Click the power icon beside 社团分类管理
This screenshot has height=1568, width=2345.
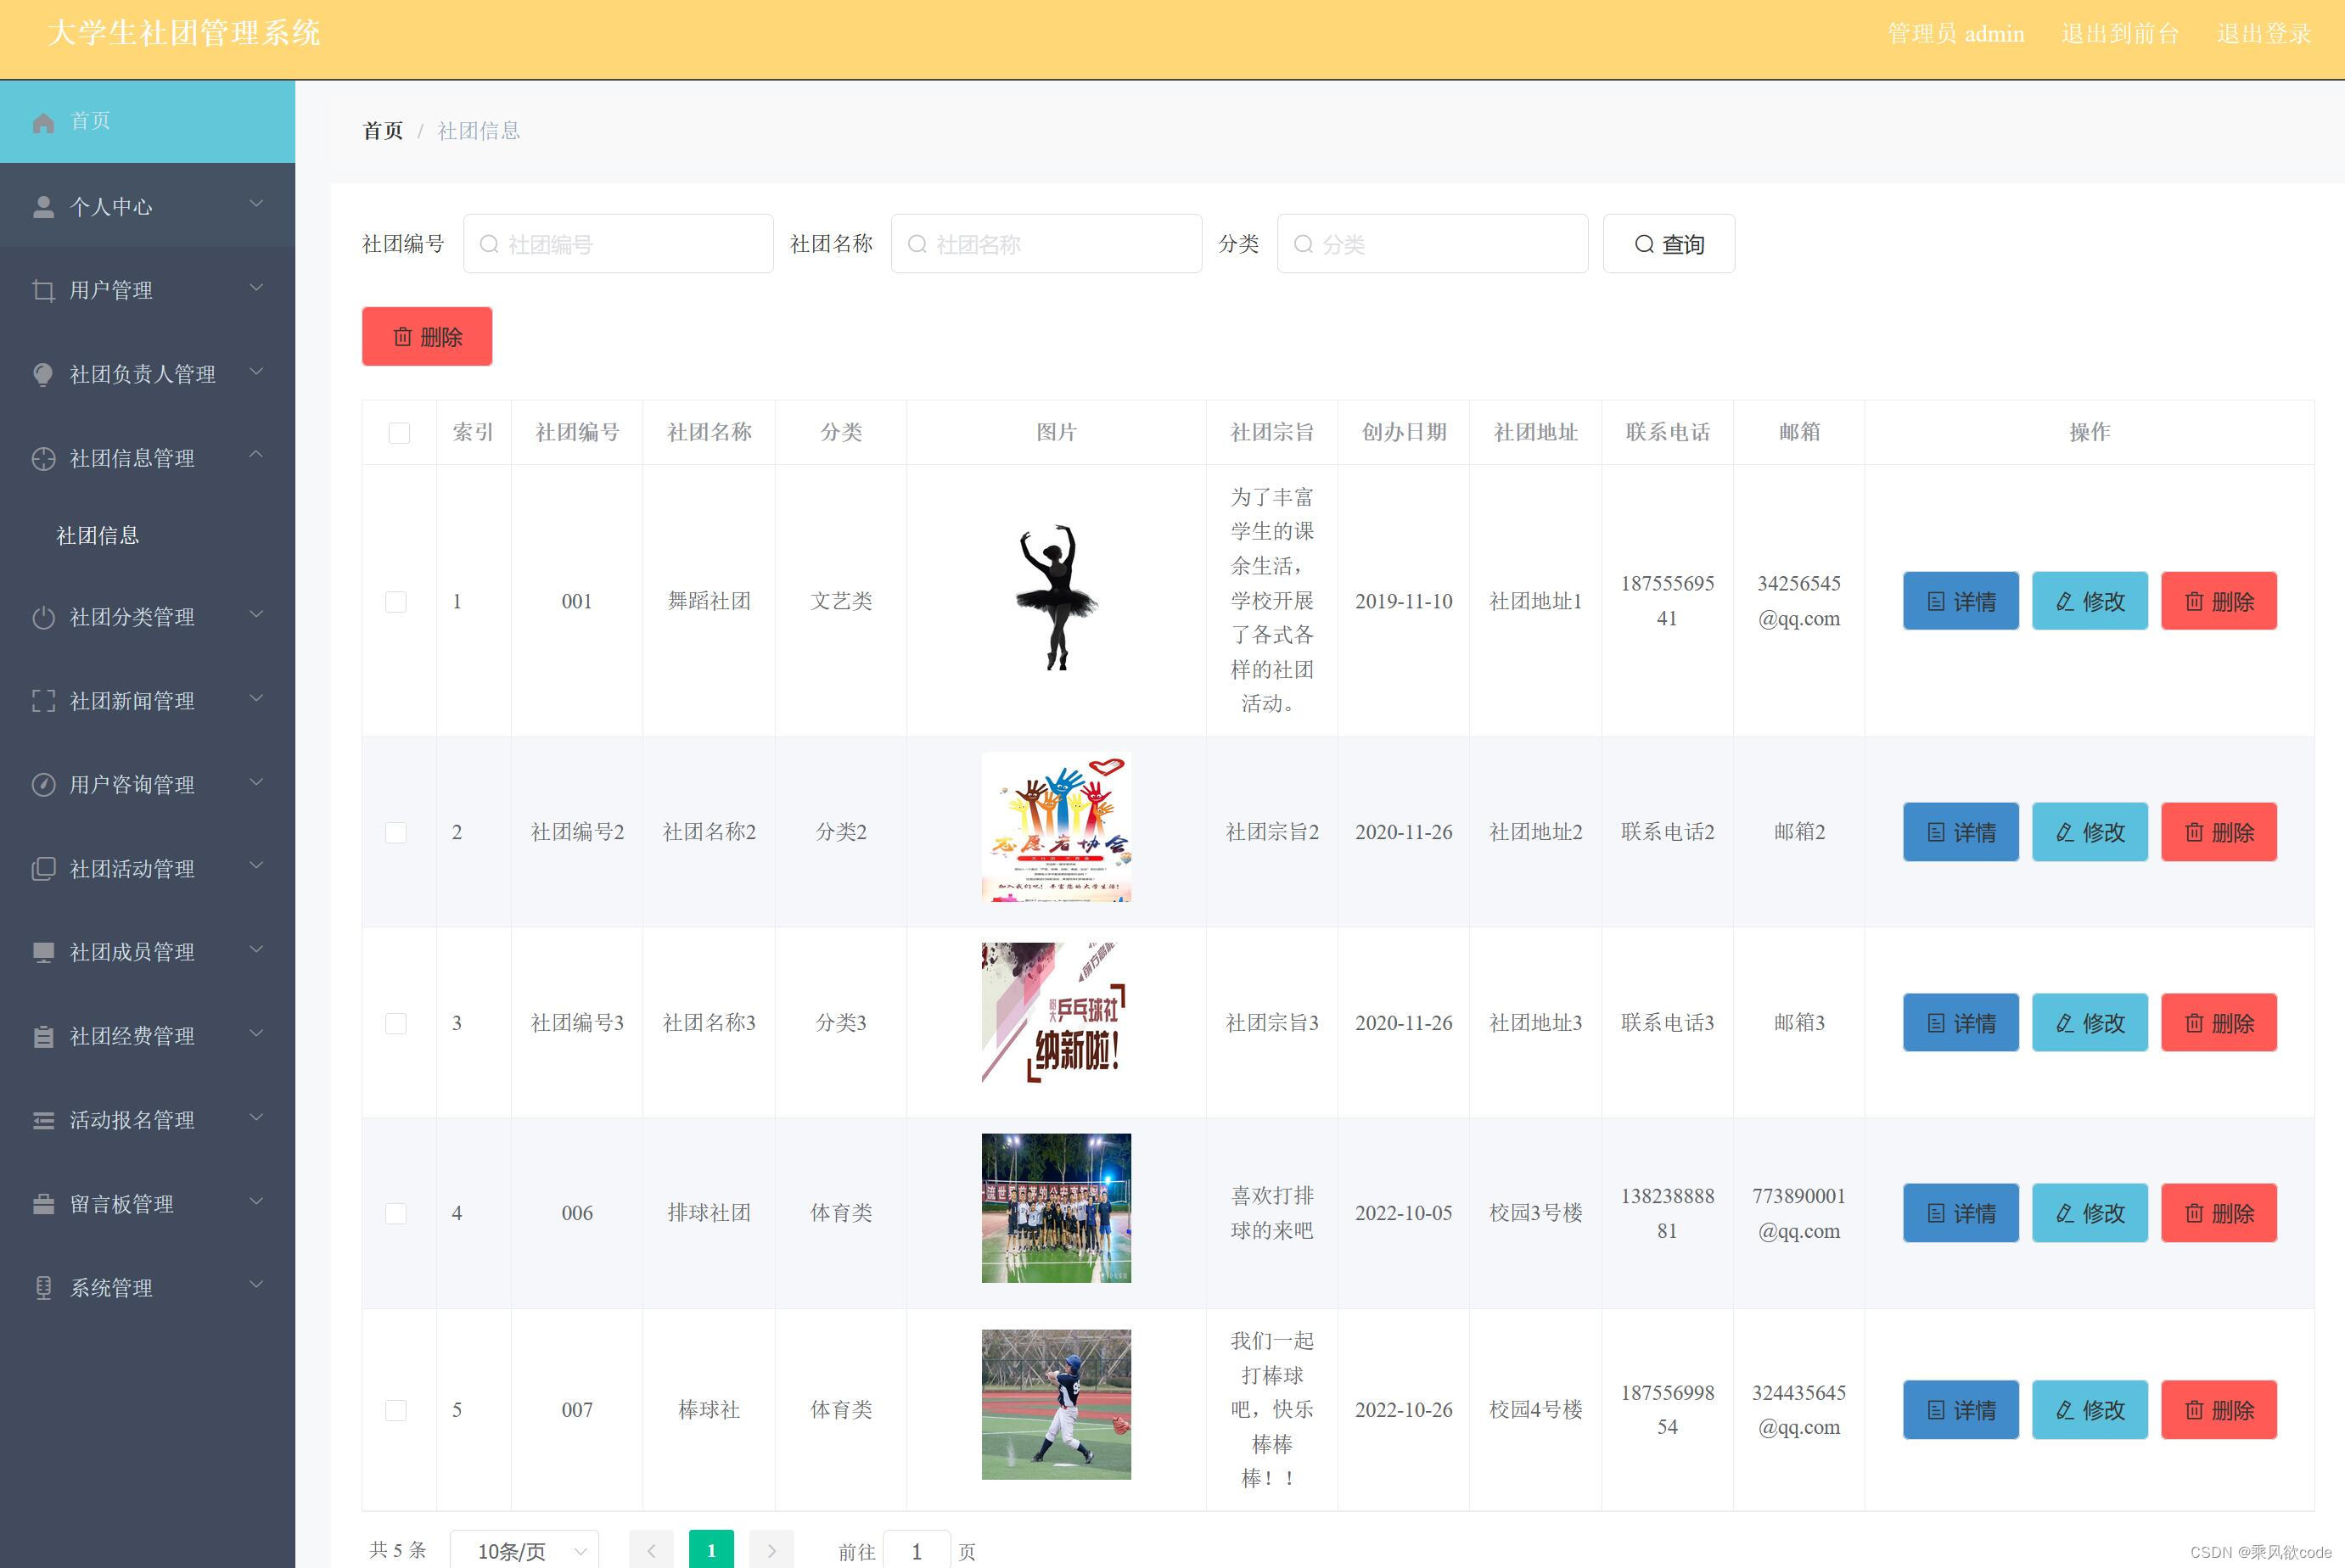click(x=43, y=617)
